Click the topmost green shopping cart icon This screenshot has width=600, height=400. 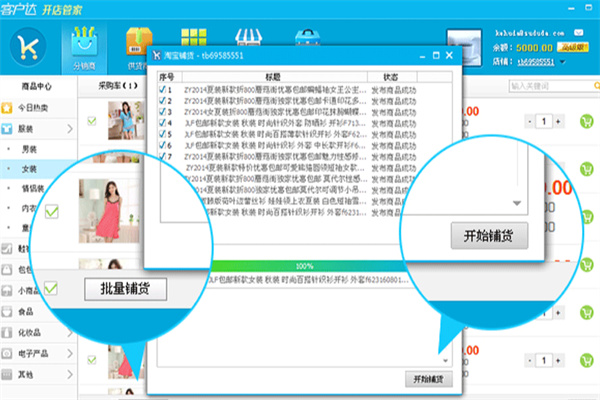click(587, 122)
